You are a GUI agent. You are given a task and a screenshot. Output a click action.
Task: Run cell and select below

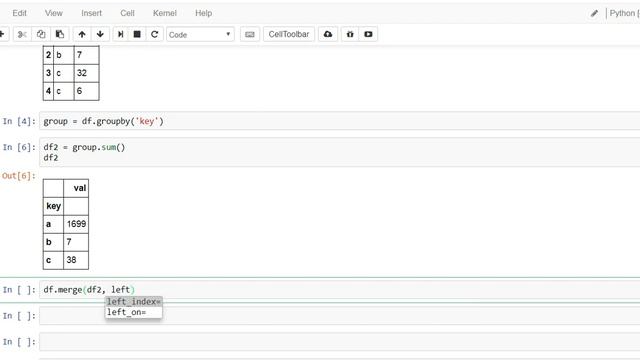click(121, 34)
